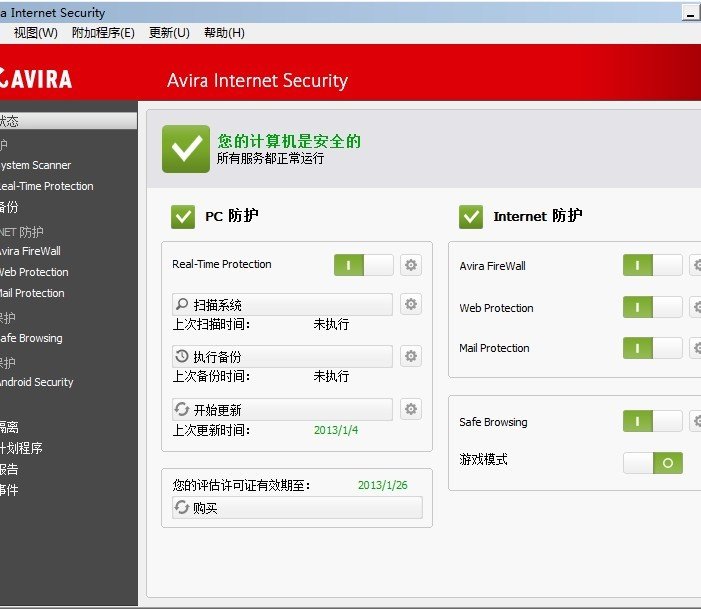Click the 所有服务都正常运行 status text
701x609 pixels.
click(270, 158)
